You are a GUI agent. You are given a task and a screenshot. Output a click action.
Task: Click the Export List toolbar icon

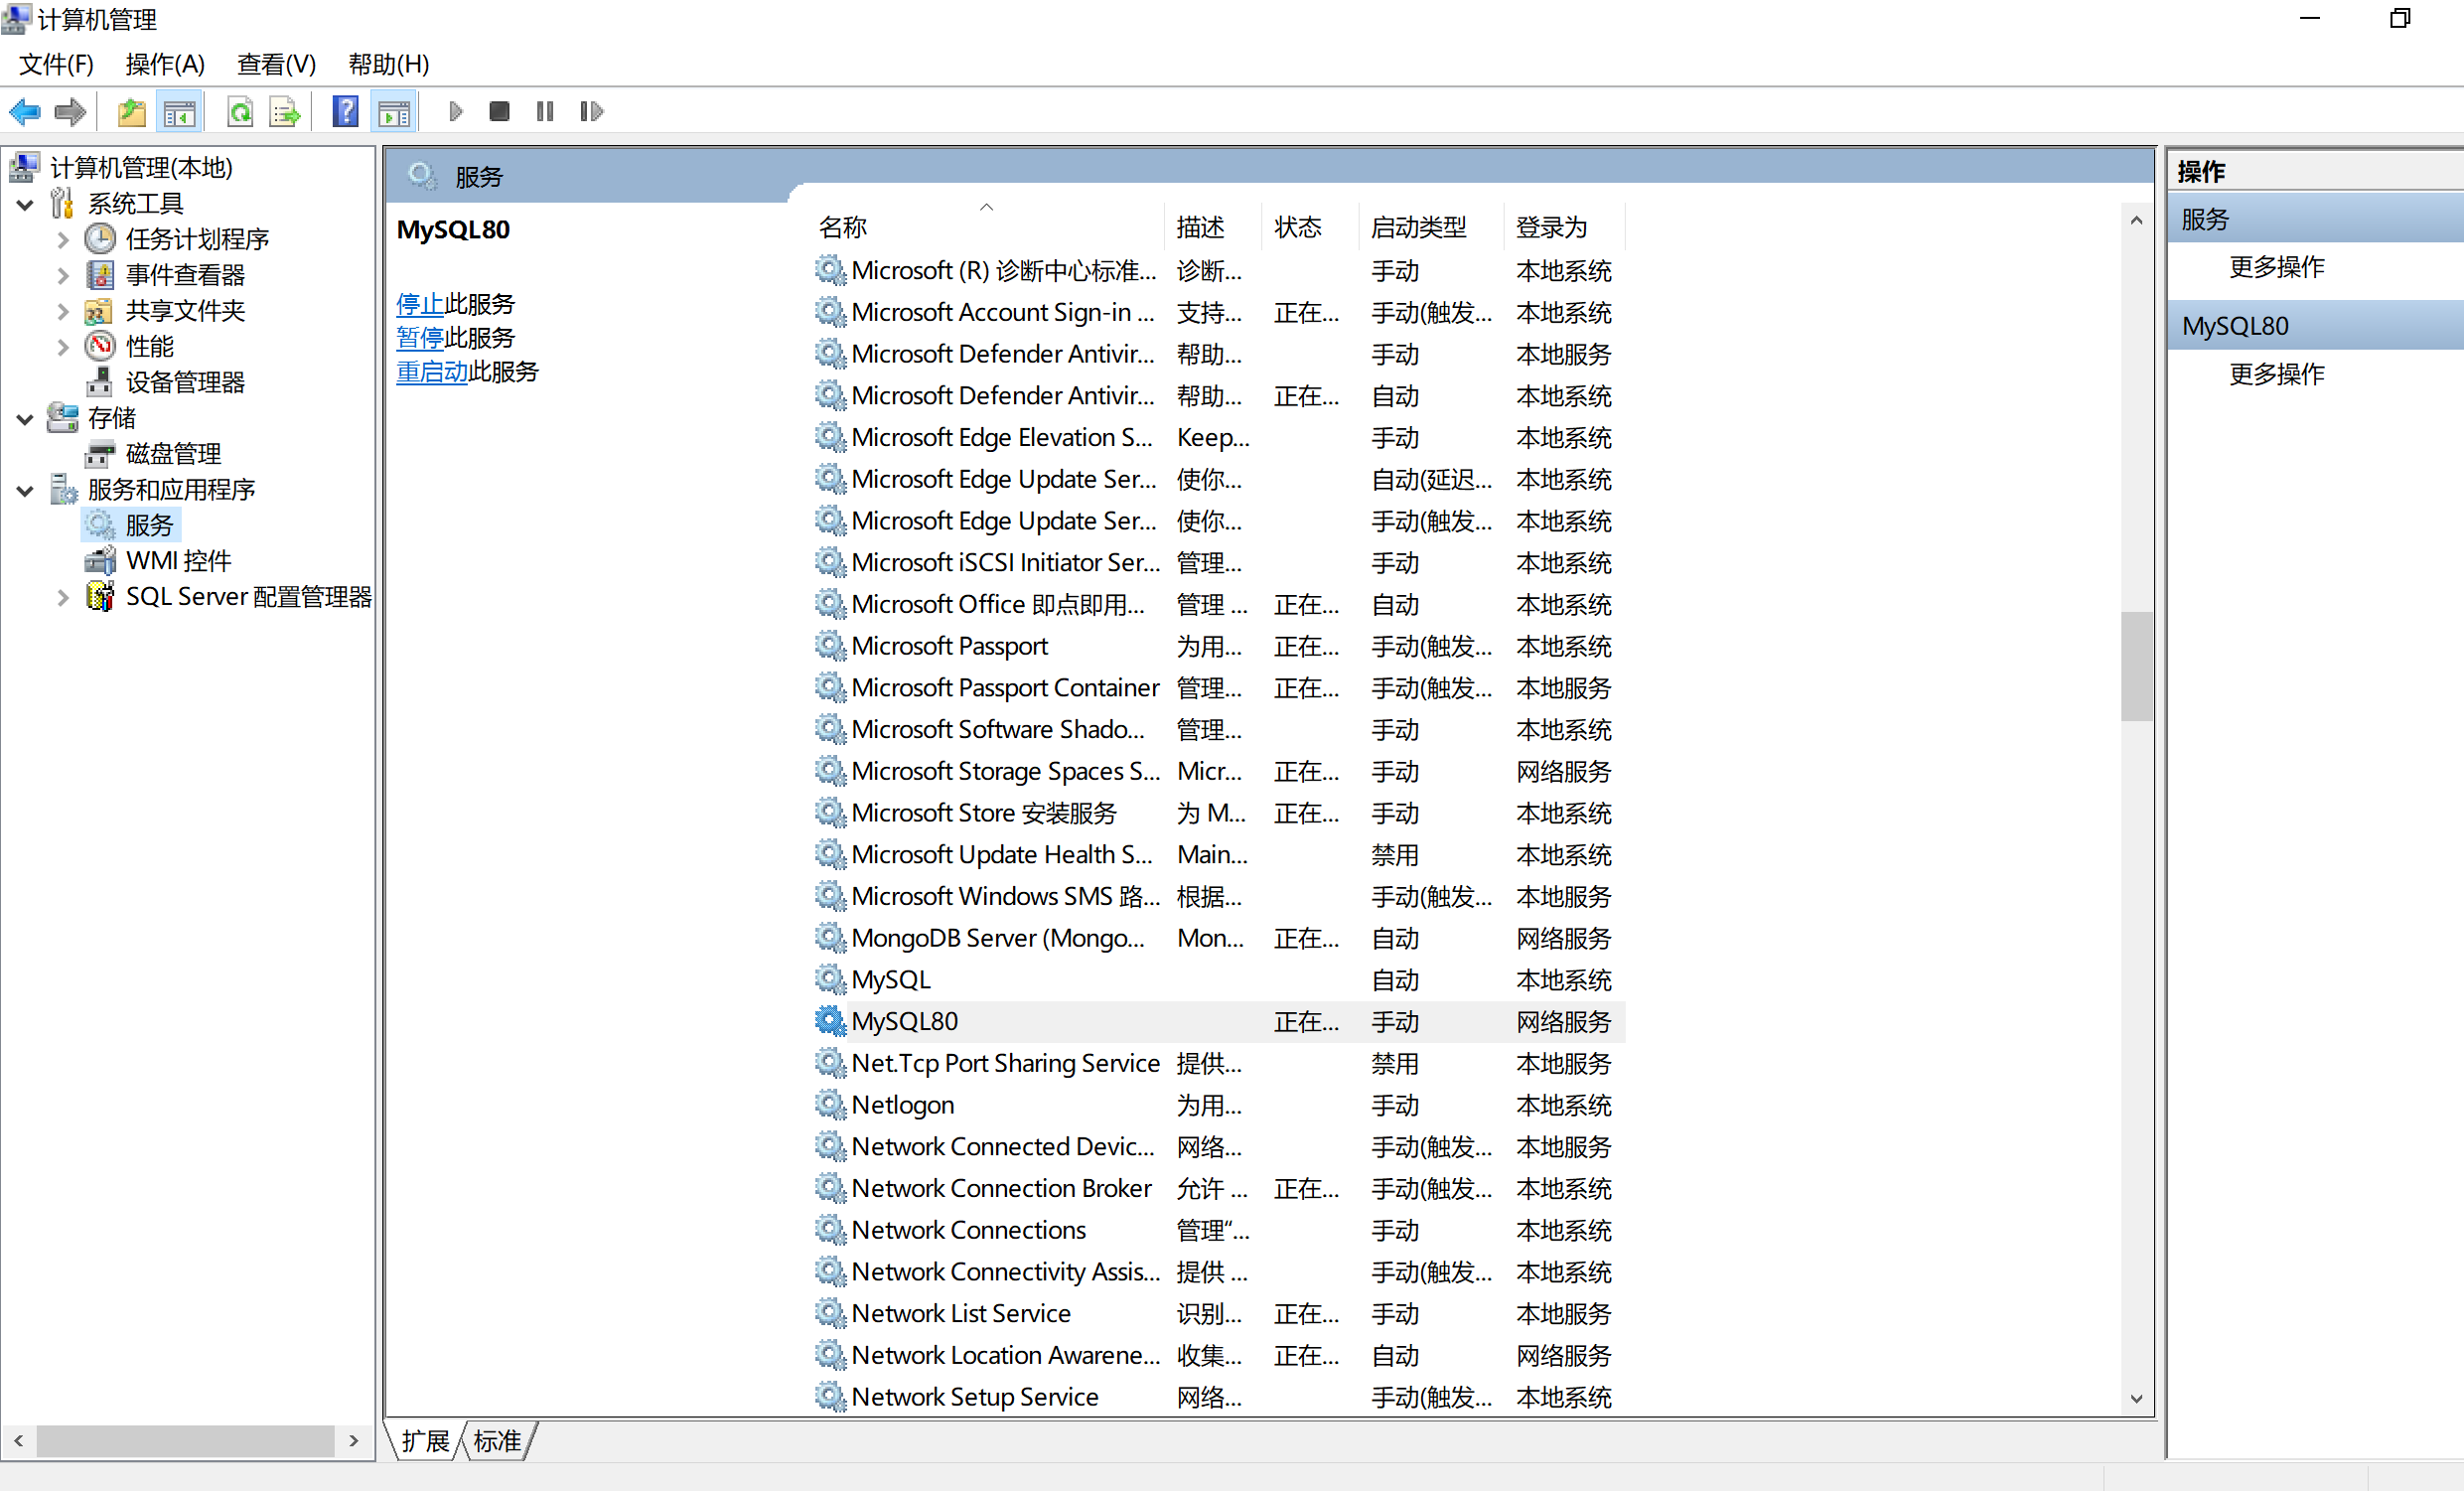coord(285,111)
